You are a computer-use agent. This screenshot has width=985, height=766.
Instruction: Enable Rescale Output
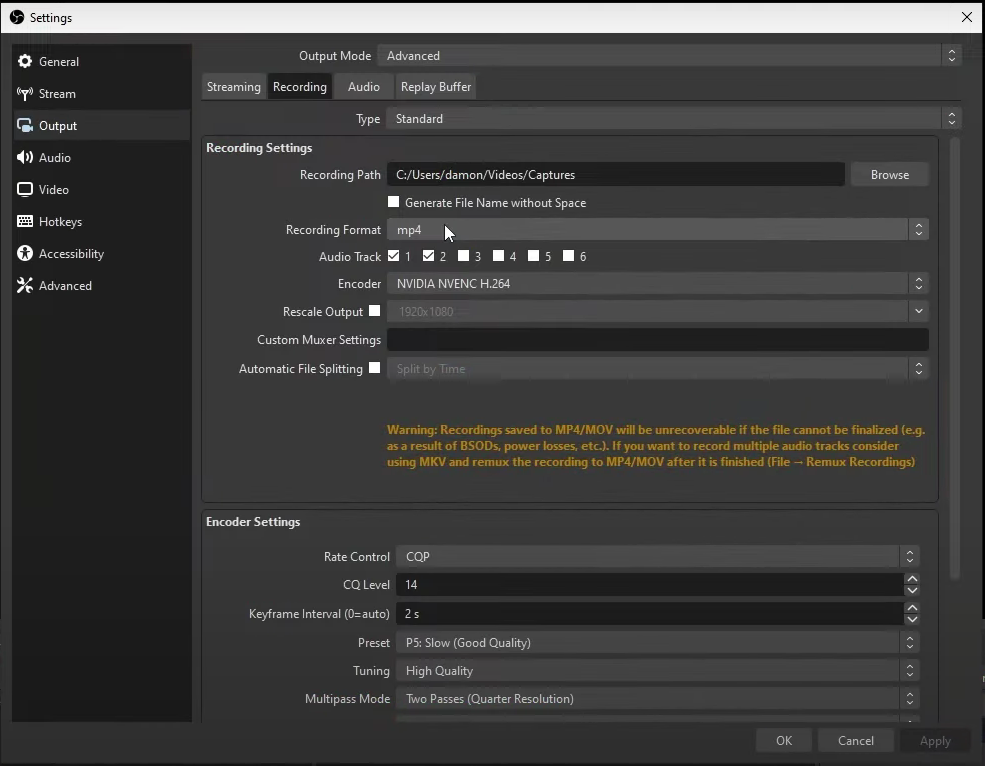(x=374, y=311)
